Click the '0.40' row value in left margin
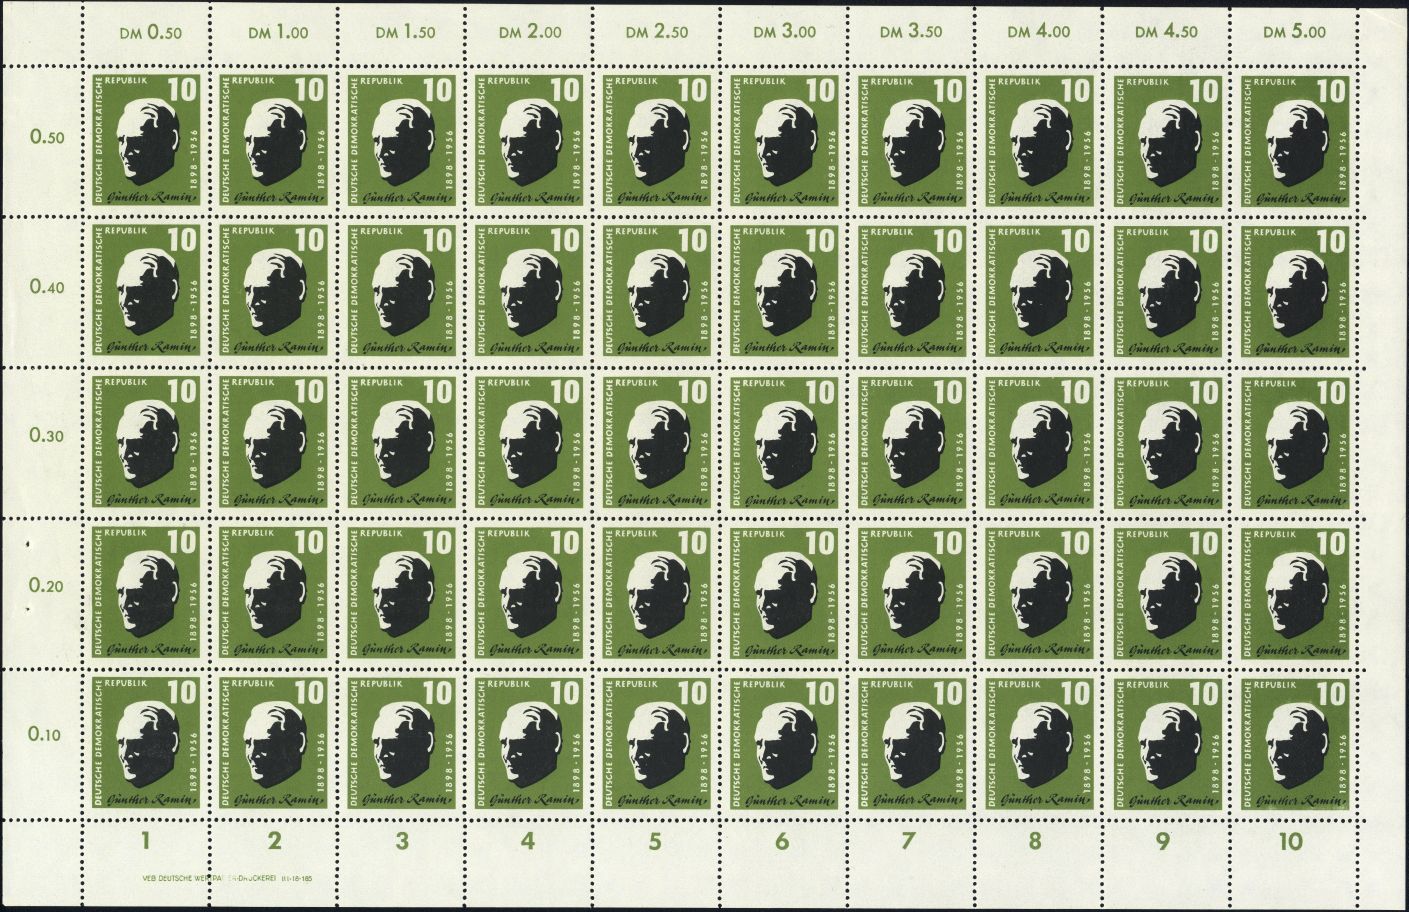Viewport: 1409px width, 912px height. 47,287
